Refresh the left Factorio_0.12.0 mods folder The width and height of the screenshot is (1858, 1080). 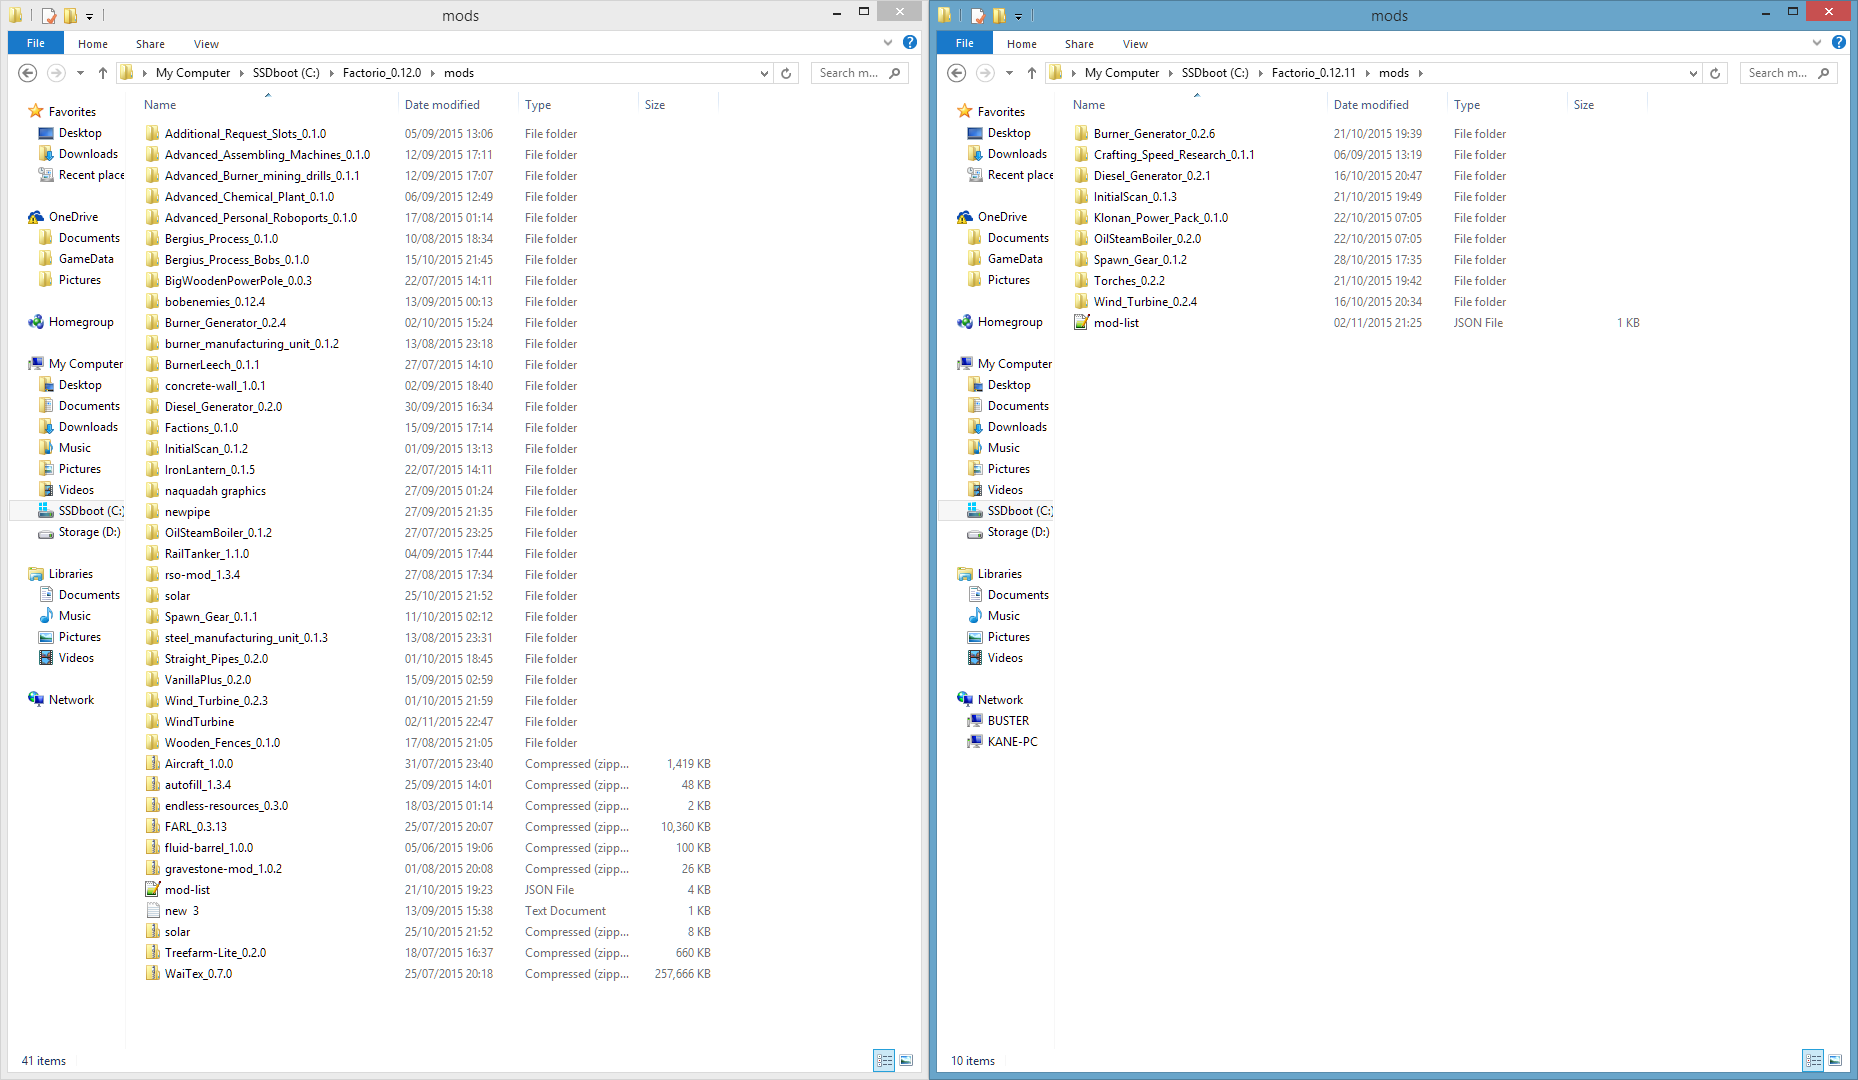coord(786,73)
